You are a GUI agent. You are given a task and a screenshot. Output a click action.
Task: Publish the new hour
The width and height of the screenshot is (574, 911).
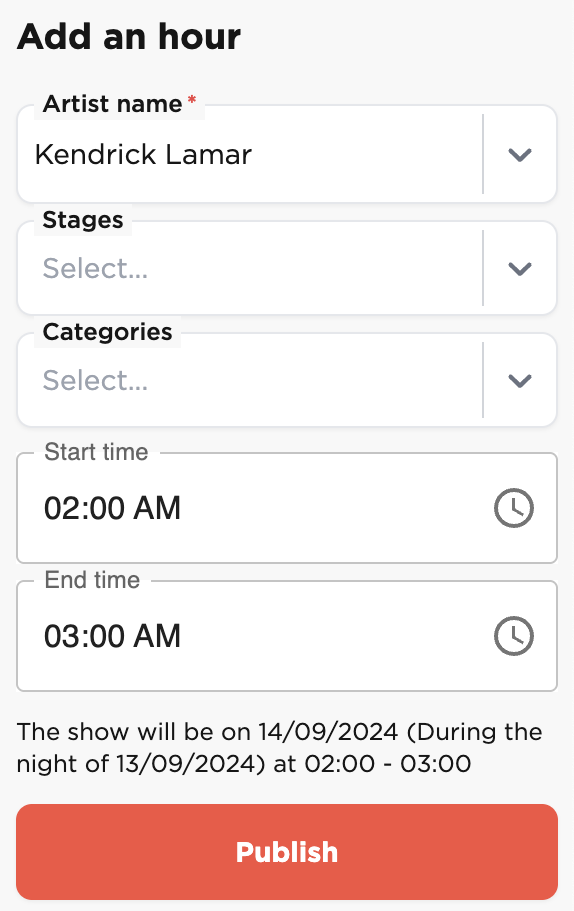(x=287, y=852)
